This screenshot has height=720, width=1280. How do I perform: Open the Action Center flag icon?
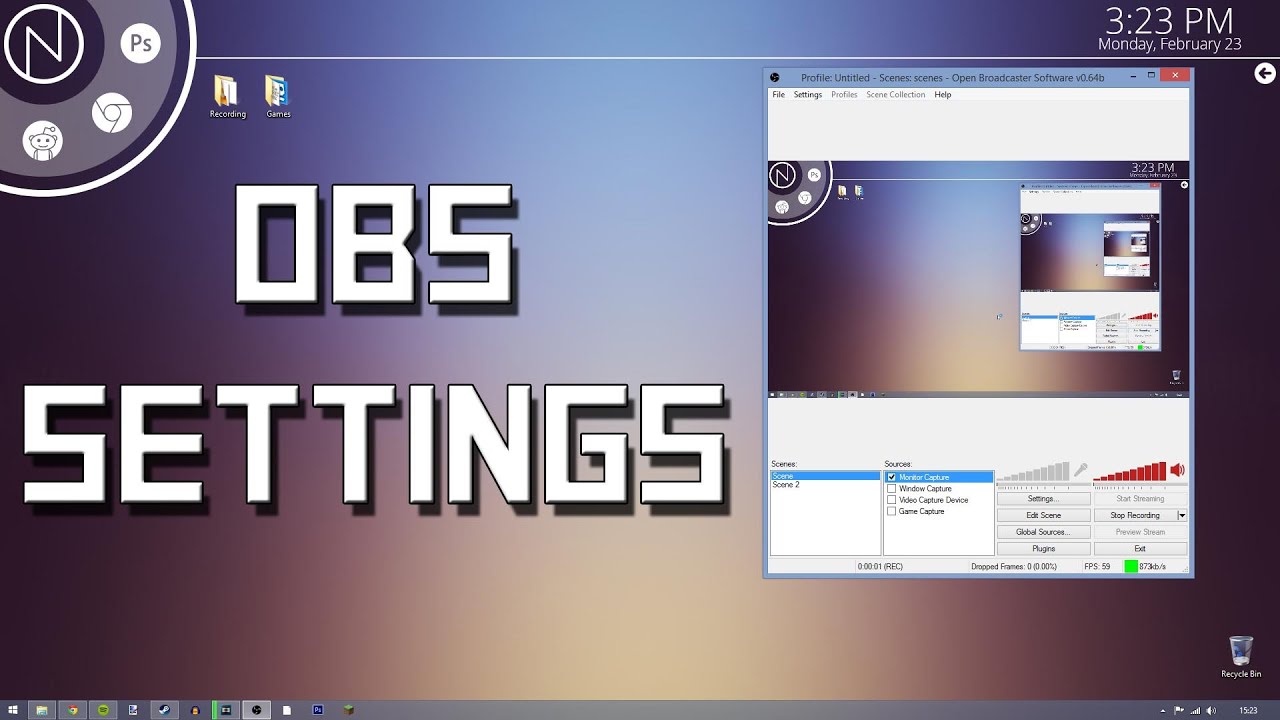pos(1178,710)
